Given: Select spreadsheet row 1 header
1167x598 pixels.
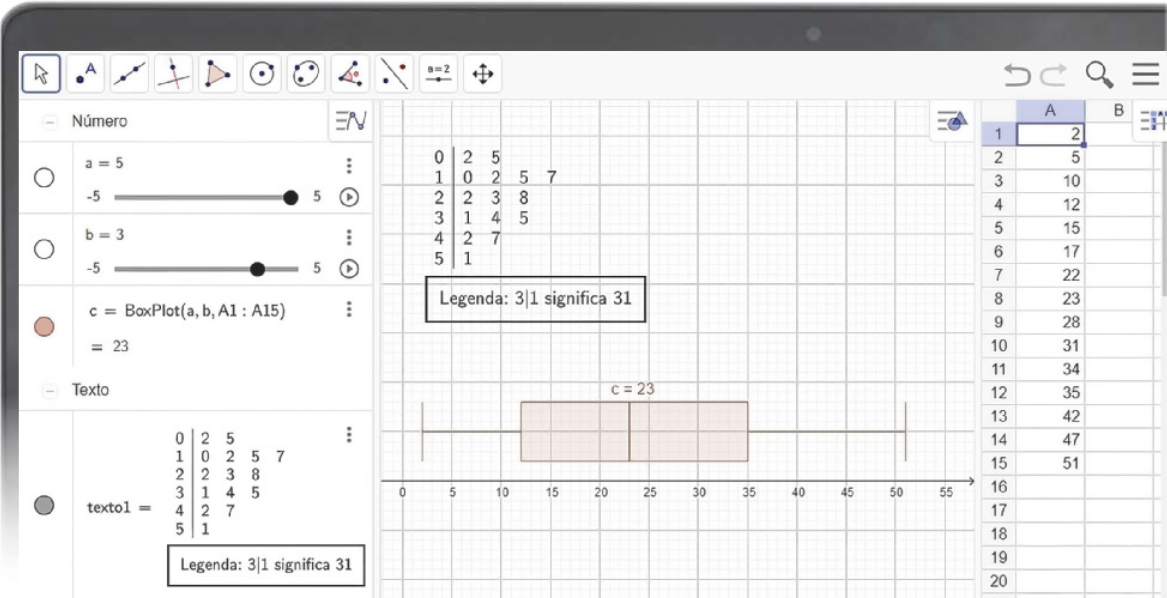Looking at the screenshot, I should (x=999, y=134).
